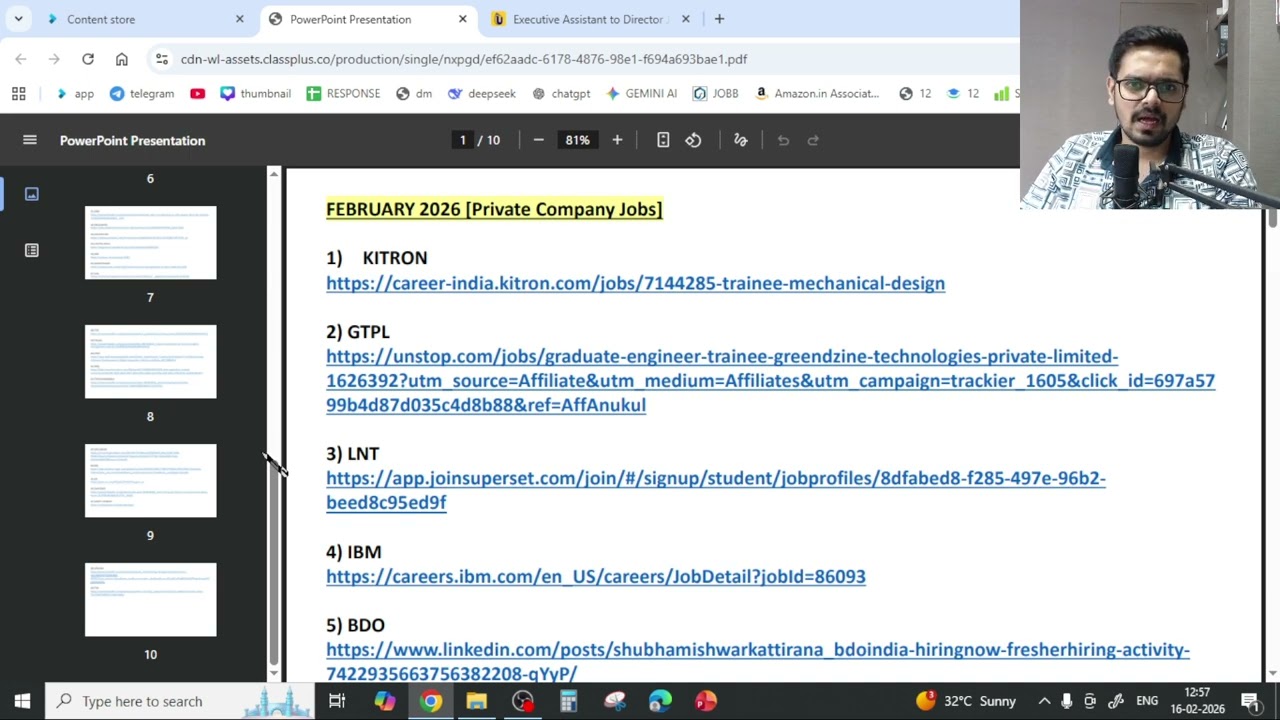This screenshot has width=1280, height=720.
Task: Open the Windows notification center
Action: tap(1250, 701)
